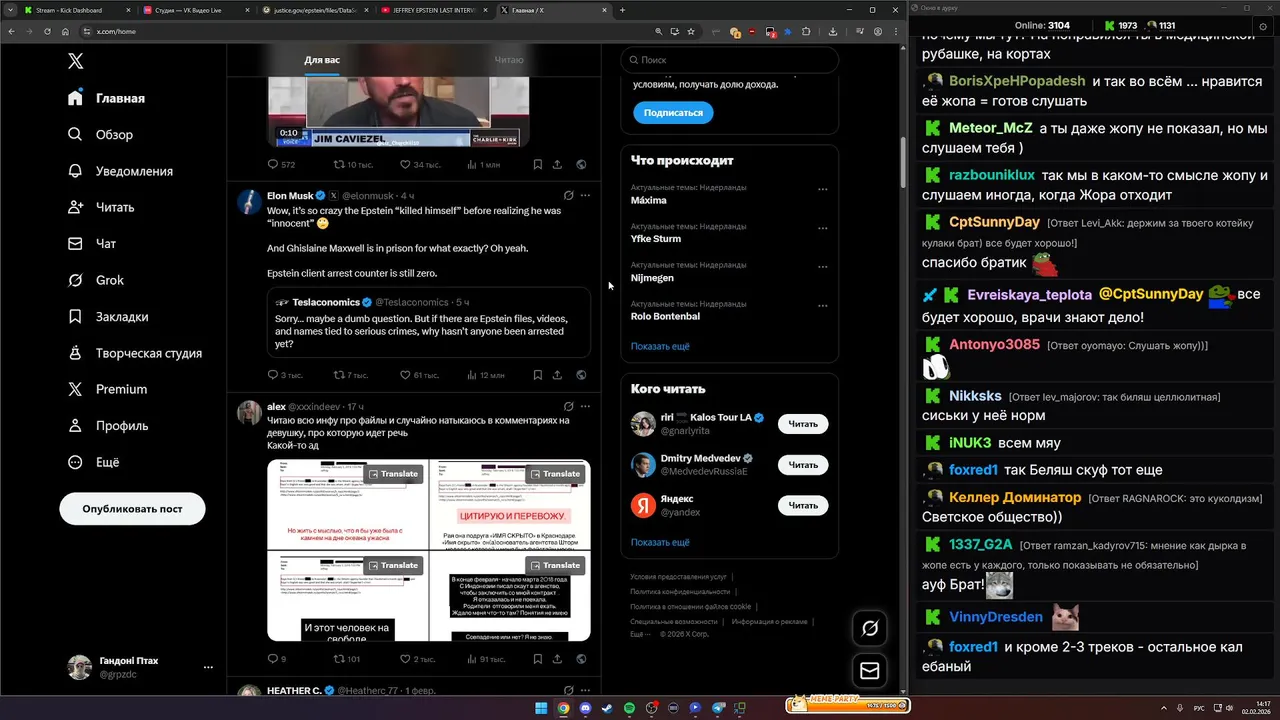Screen dimensions: 1280x720
Task: Like the alex post with 2 тыс. likes
Action: click(x=405, y=659)
